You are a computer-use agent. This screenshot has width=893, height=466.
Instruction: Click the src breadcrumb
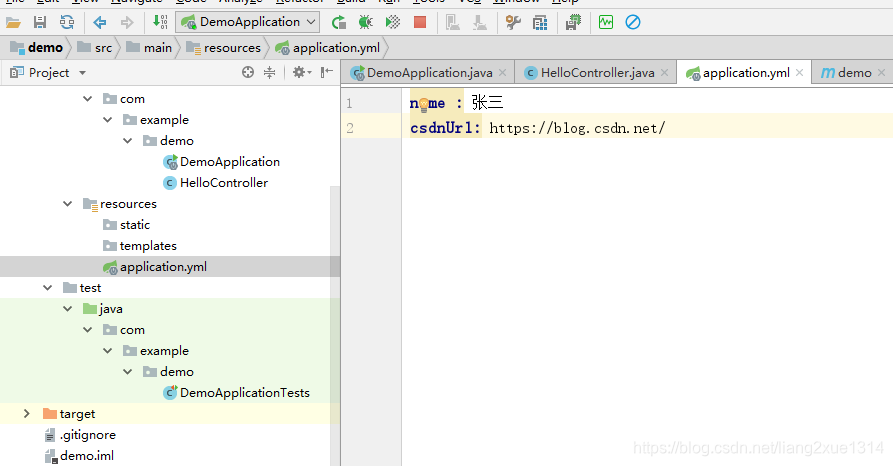point(95,48)
